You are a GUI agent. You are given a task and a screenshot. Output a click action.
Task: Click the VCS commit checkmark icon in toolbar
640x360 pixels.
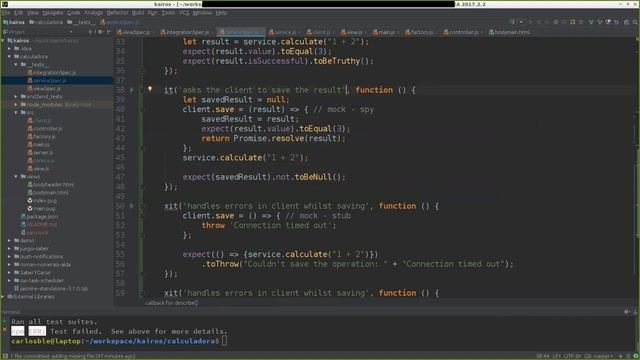(x=600, y=22)
